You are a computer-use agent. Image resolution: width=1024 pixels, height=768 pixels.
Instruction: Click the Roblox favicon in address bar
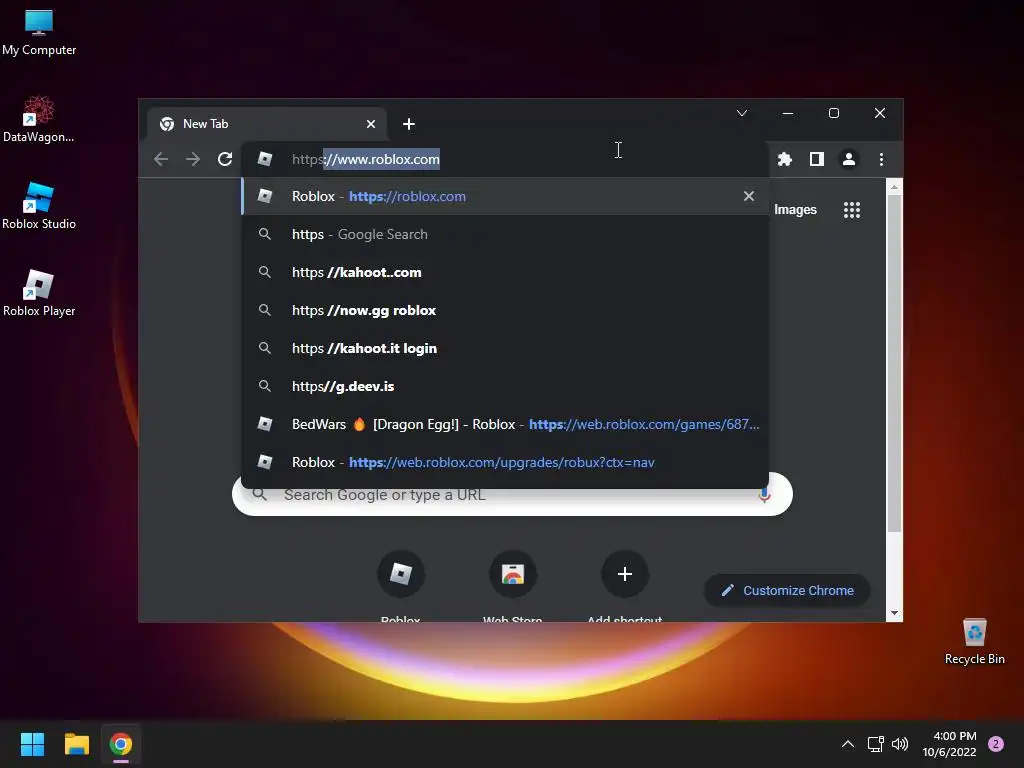coord(264,159)
